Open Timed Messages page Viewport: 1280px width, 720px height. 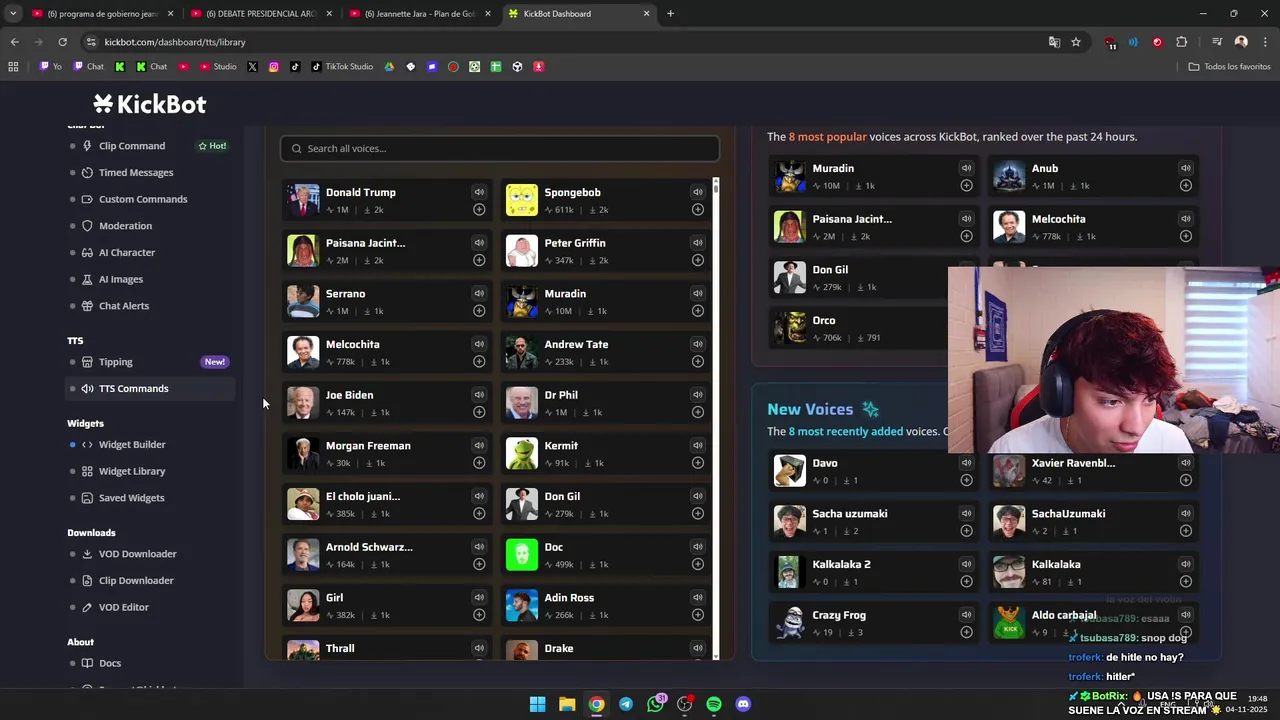(x=136, y=172)
